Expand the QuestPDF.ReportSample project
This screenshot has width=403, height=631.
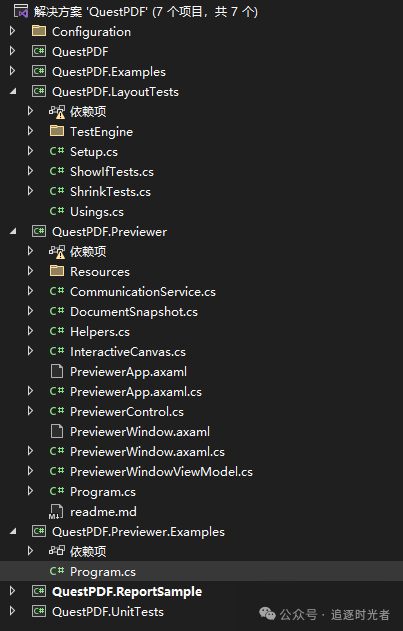click(x=12, y=591)
